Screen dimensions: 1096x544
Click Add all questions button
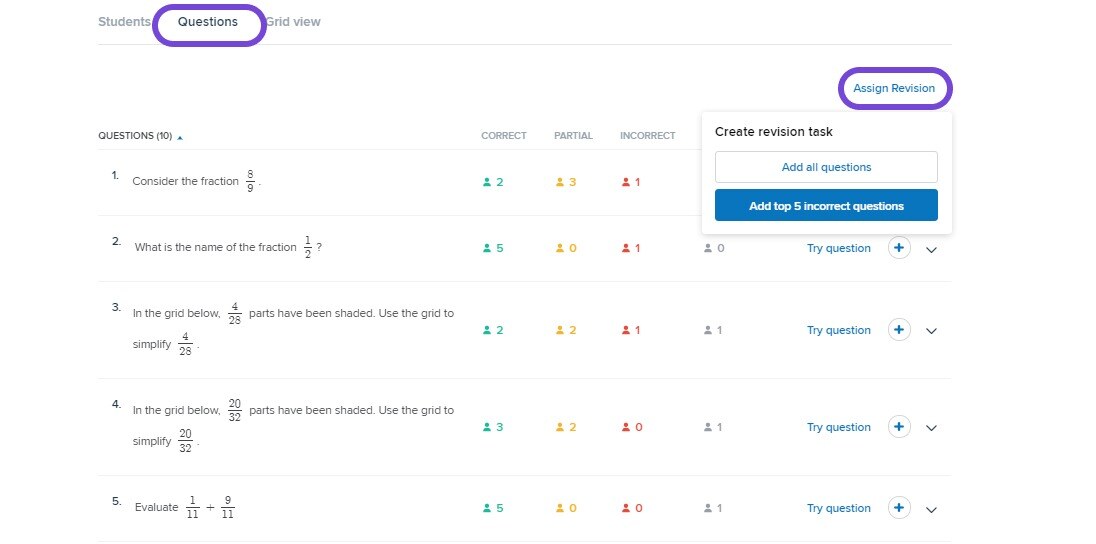tap(826, 167)
